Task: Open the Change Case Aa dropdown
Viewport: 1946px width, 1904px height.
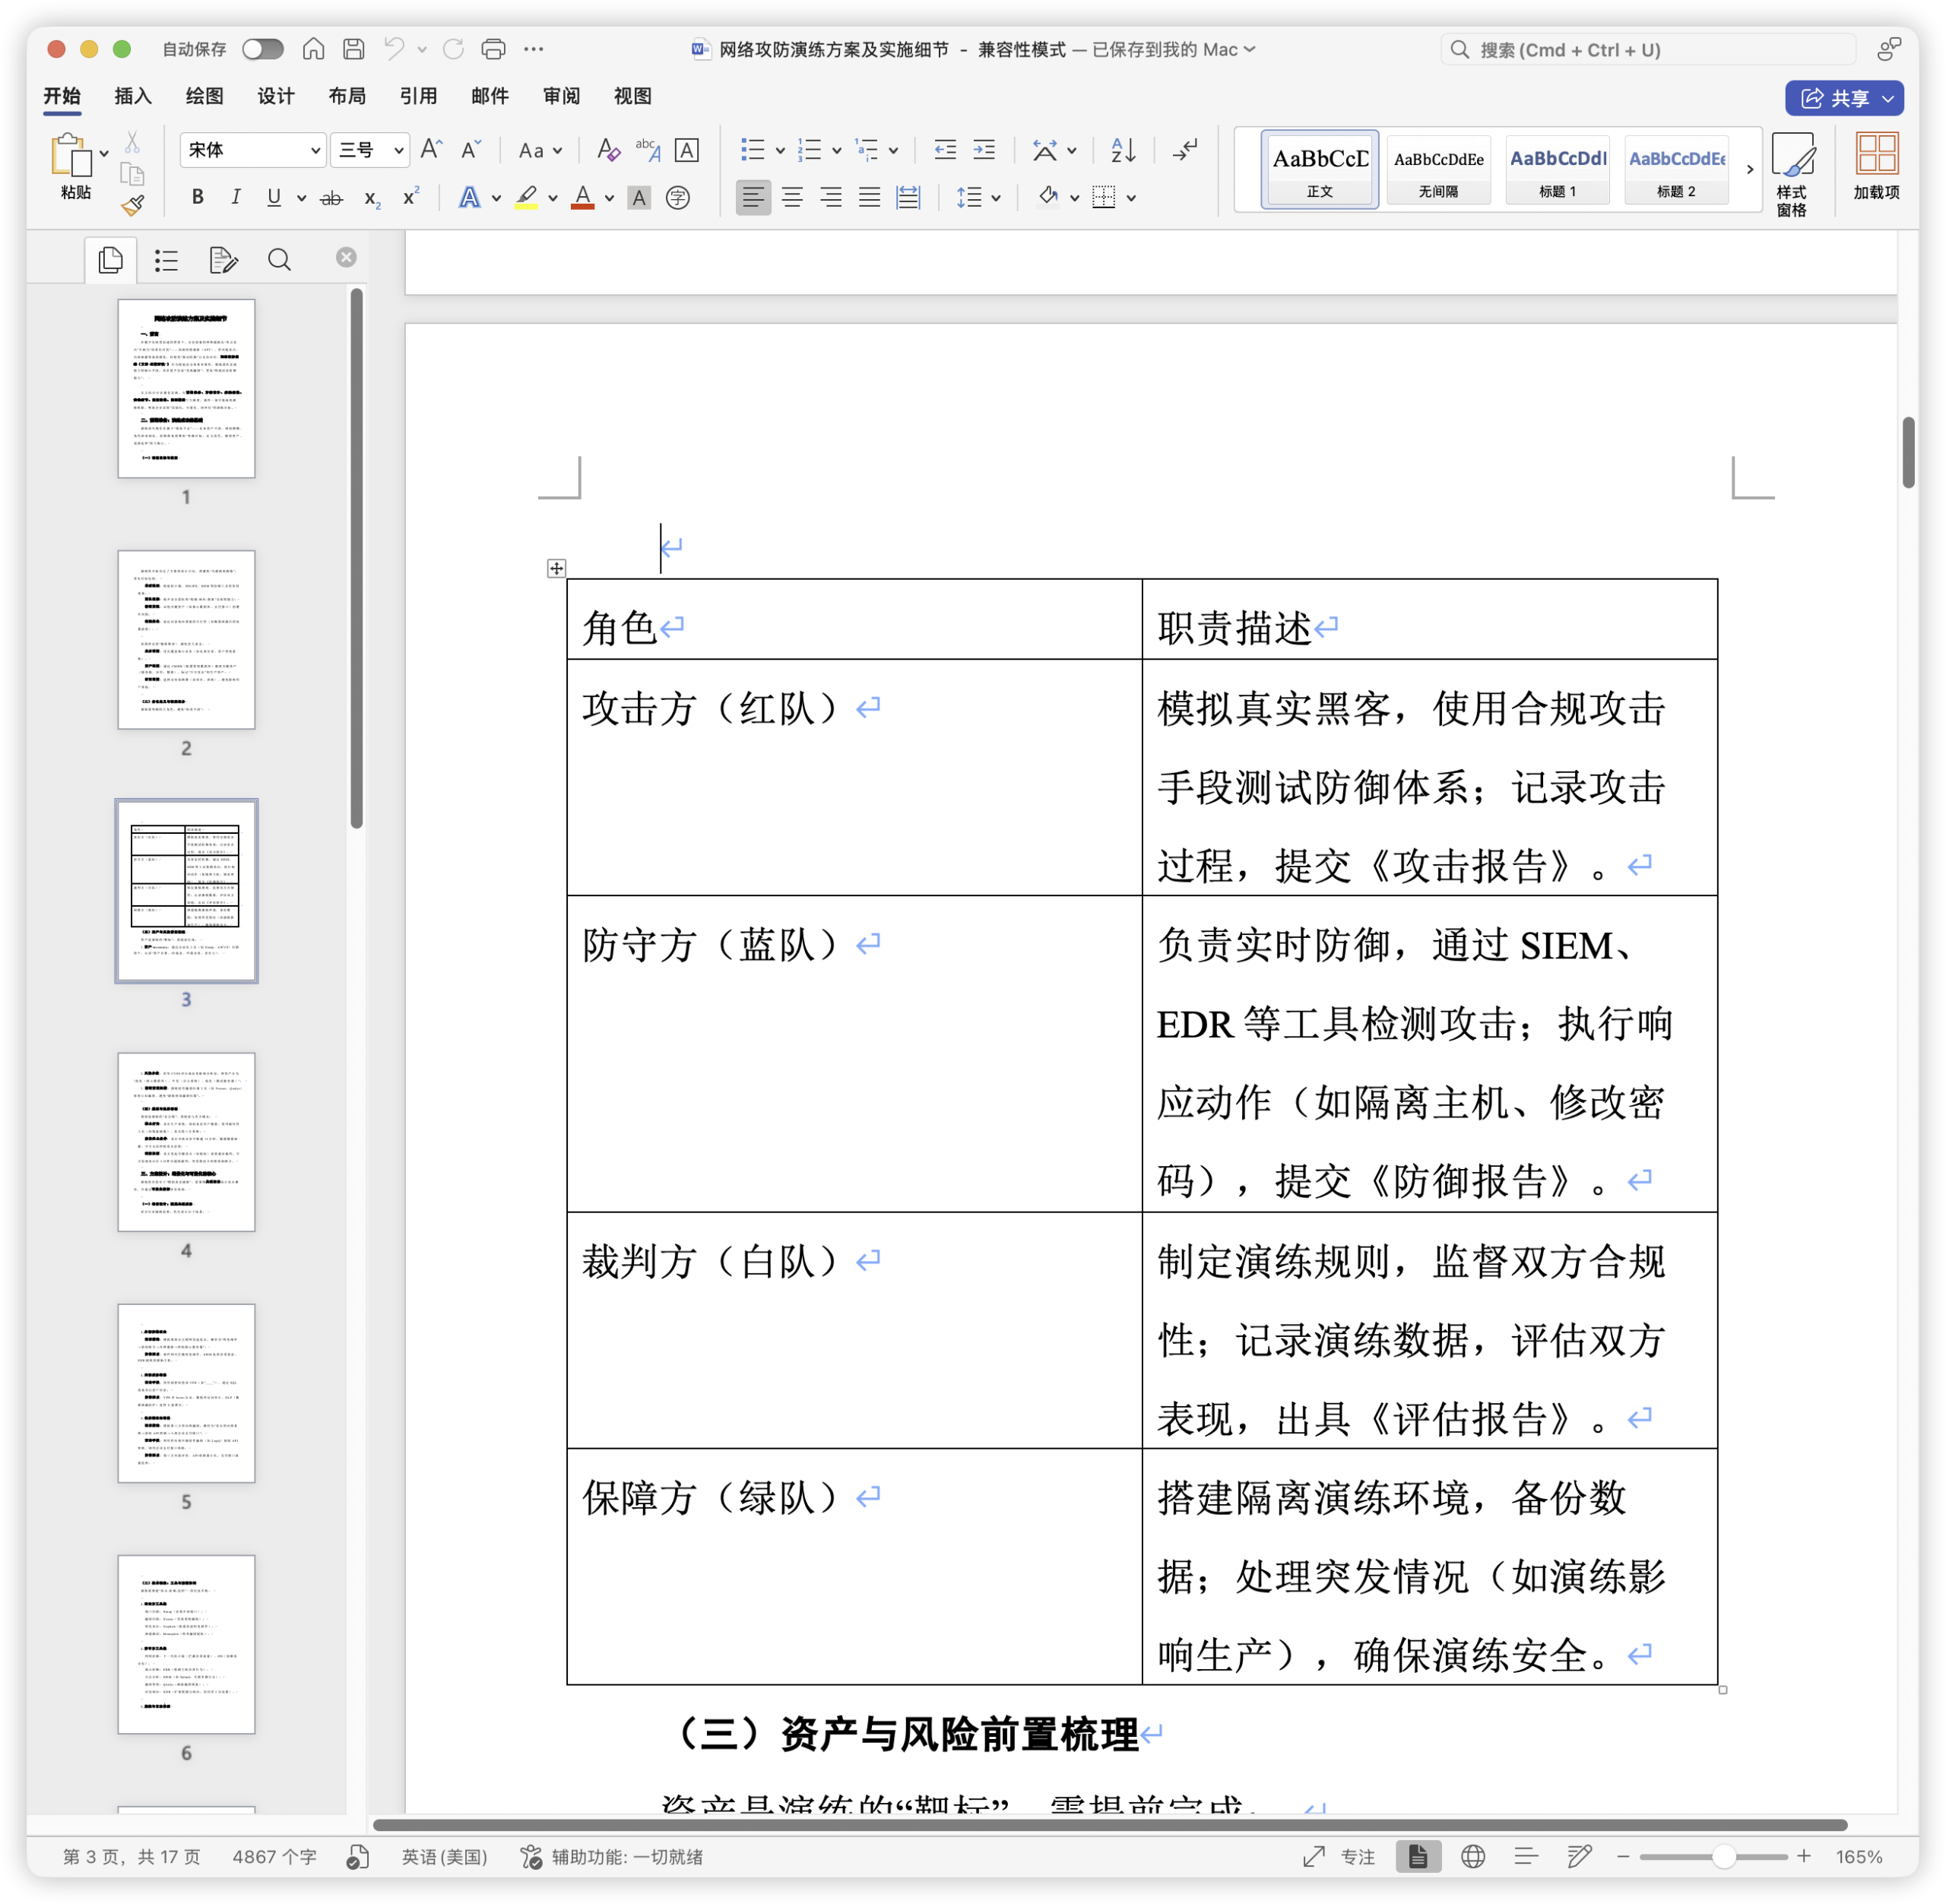Action: click(540, 150)
